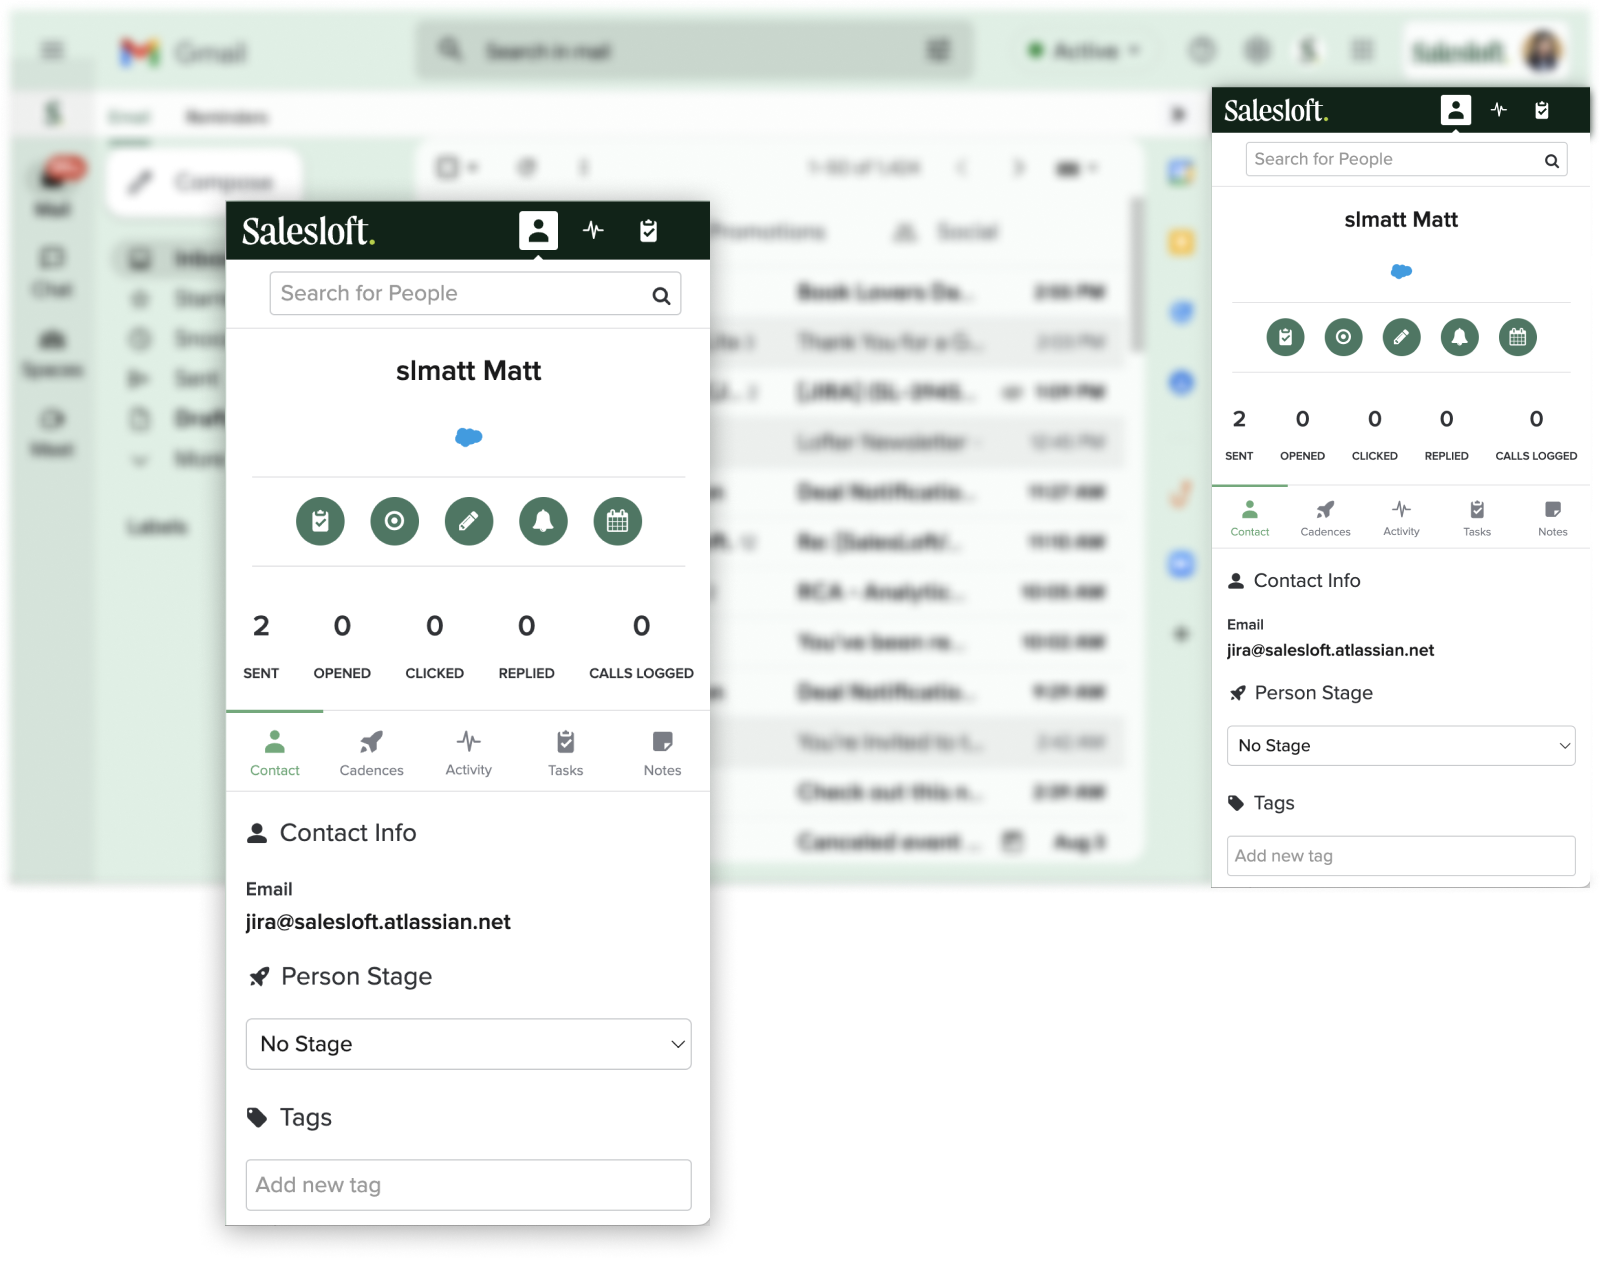Click the round bell icon in the enlarged panel

click(543, 521)
